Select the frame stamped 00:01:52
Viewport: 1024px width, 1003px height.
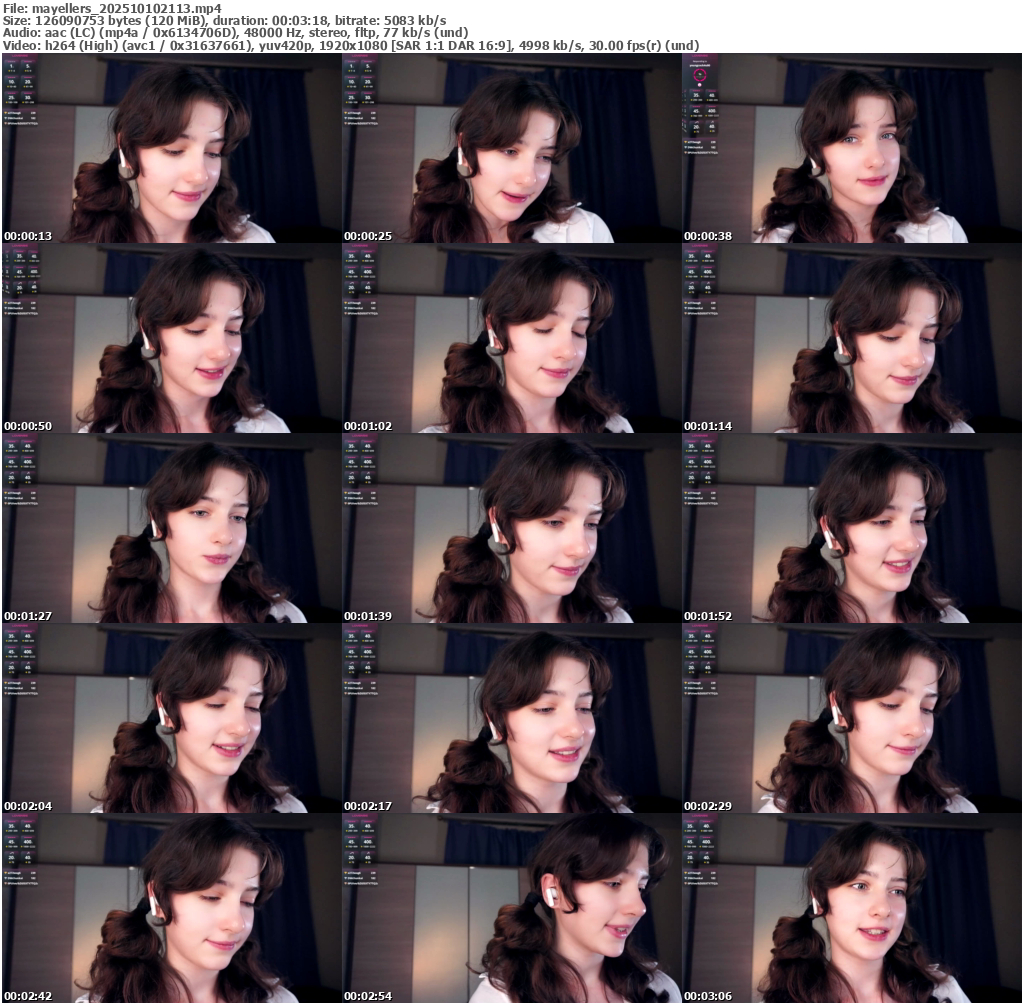pyautogui.click(x=851, y=528)
